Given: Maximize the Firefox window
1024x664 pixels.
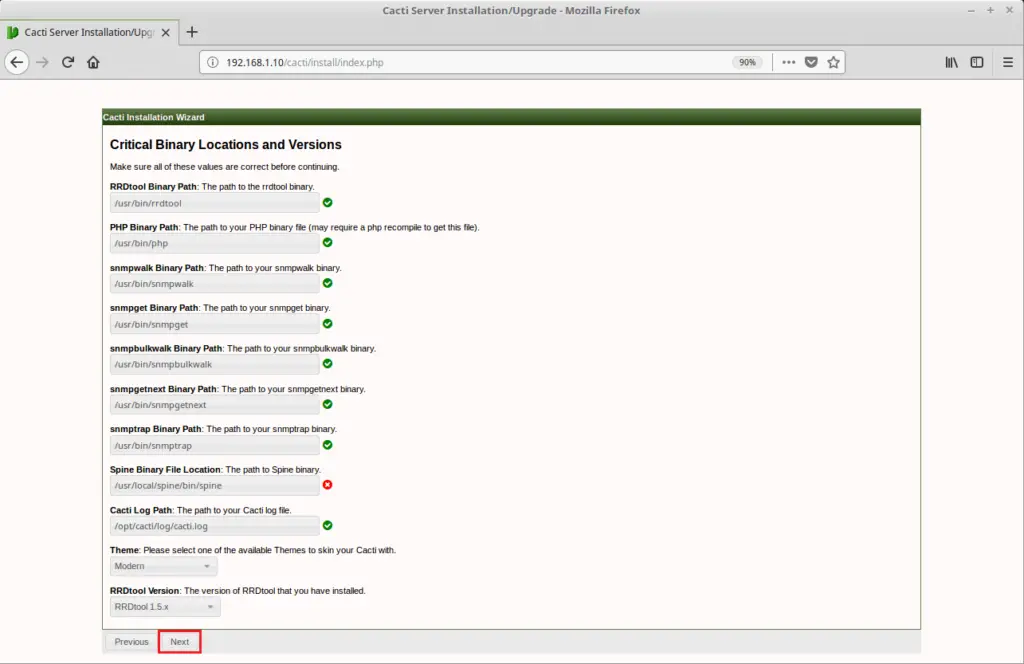Looking at the screenshot, I should click(990, 10).
